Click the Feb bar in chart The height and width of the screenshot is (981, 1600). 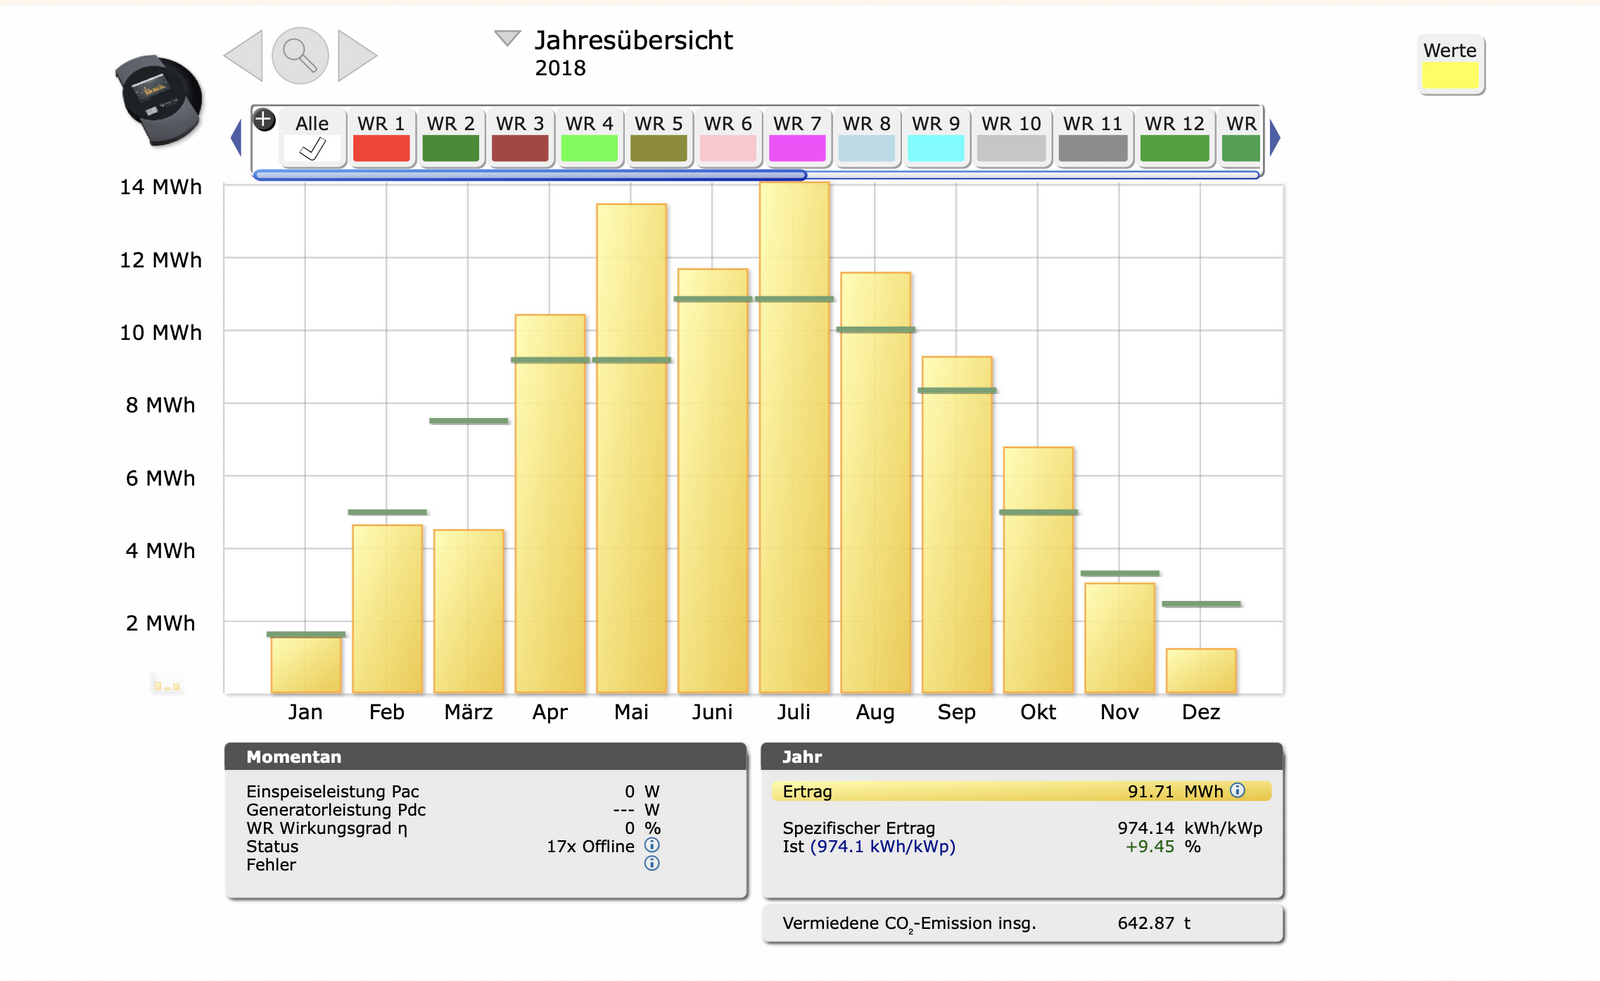387,609
